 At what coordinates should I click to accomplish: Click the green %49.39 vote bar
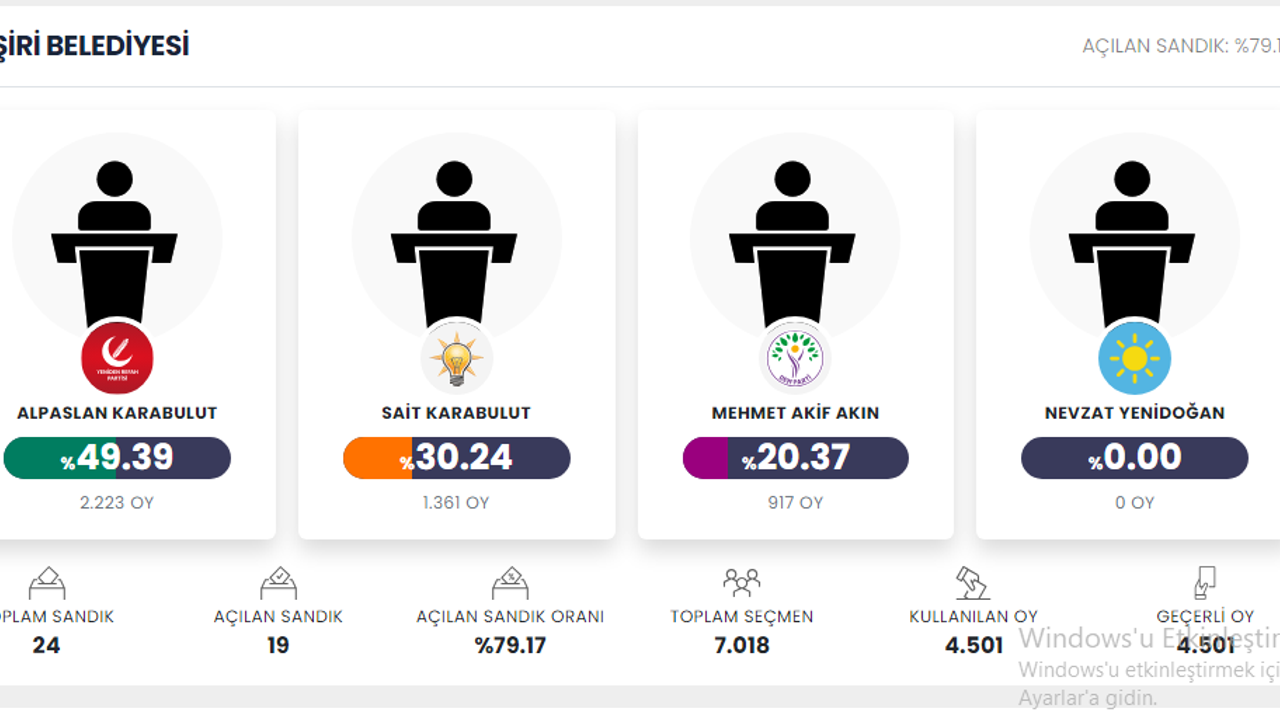tap(117, 458)
